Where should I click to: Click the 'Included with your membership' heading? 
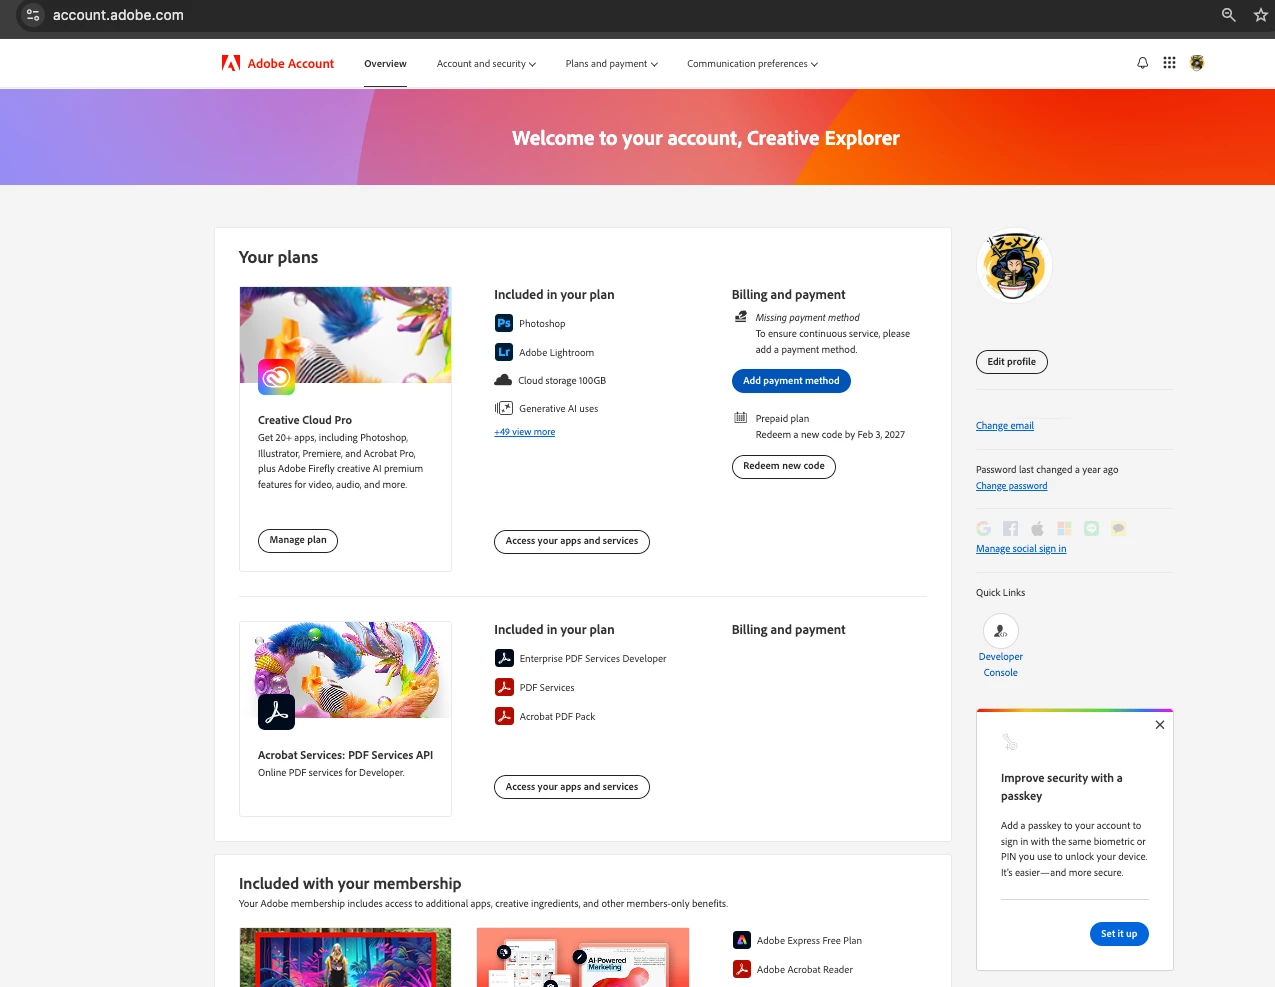point(350,884)
